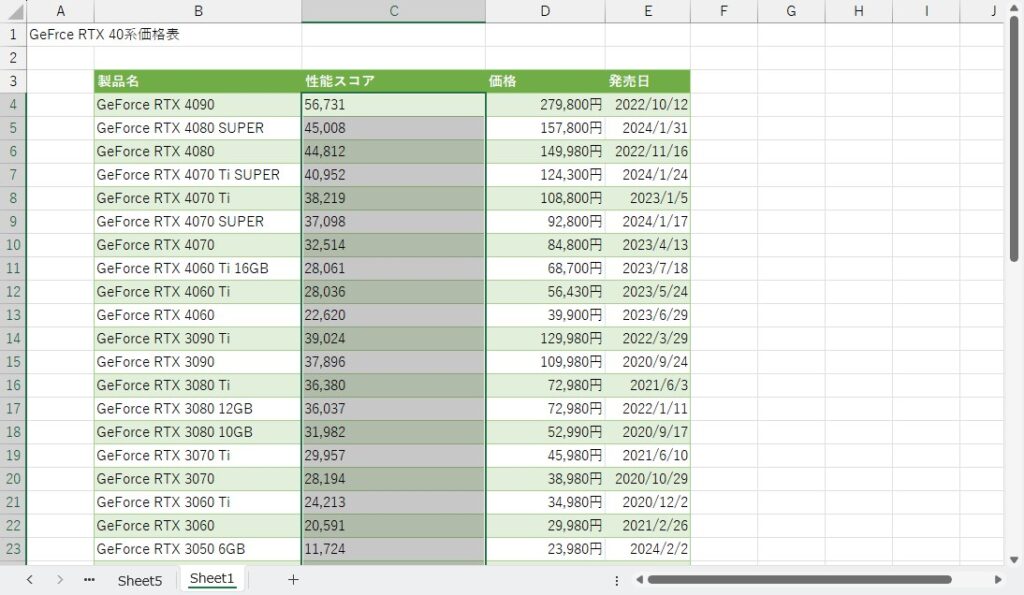Viewport: 1024px width, 595px height.
Task: Click the next sheet navigation arrow
Action: [60, 580]
